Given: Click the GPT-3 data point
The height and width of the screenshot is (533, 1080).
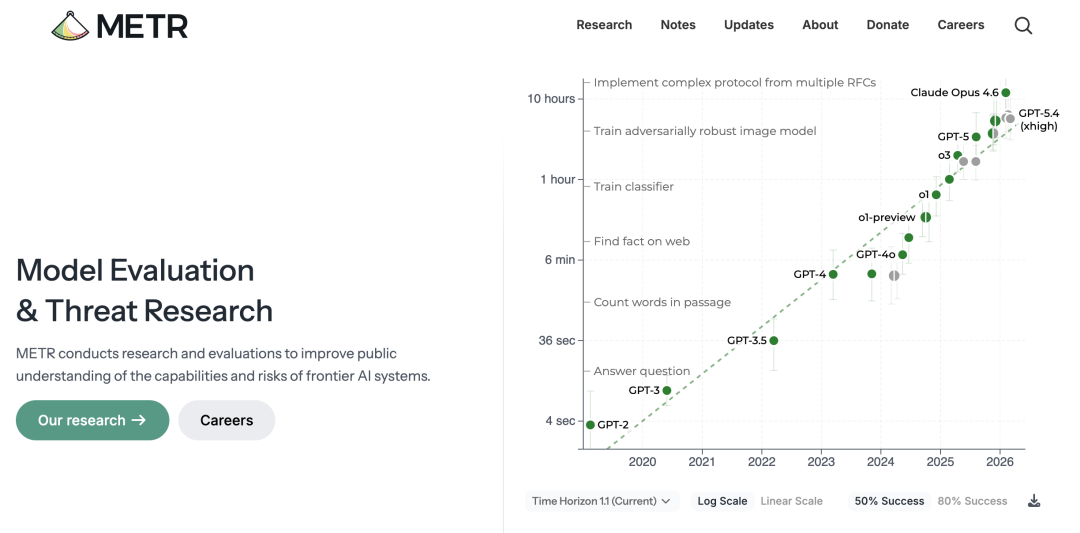Looking at the screenshot, I should [x=667, y=391].
